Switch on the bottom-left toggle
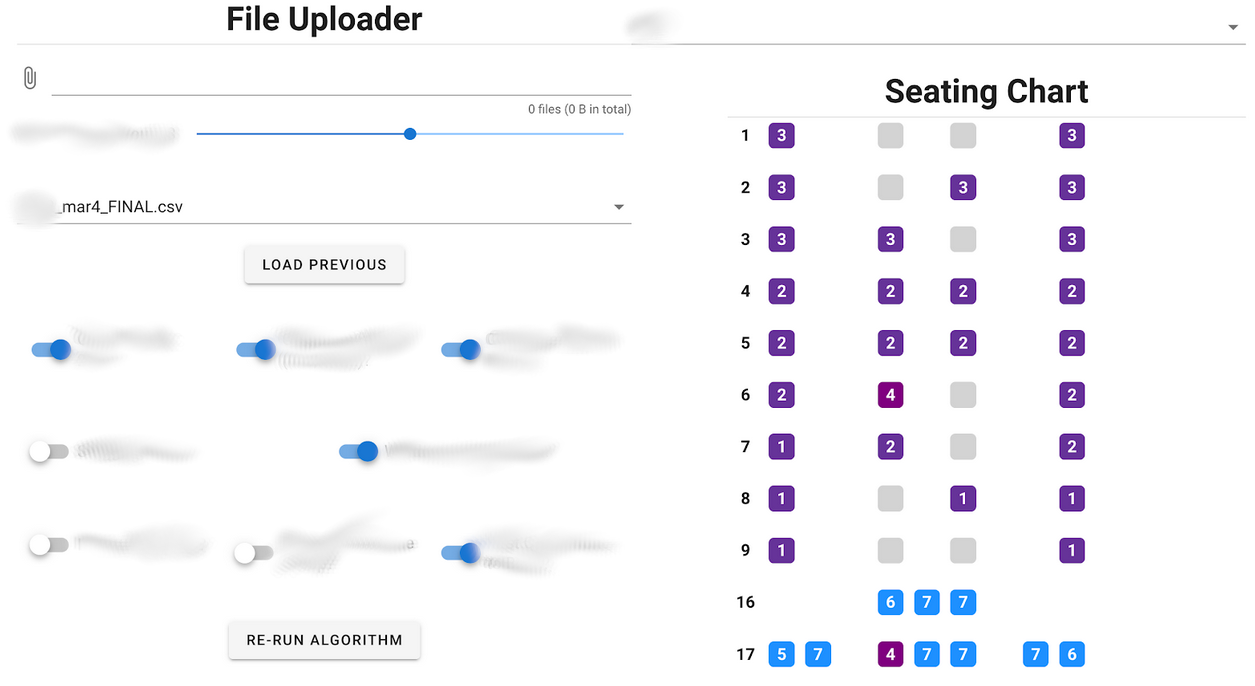Viewport: 1255px width, 686px height. point(48,545)
